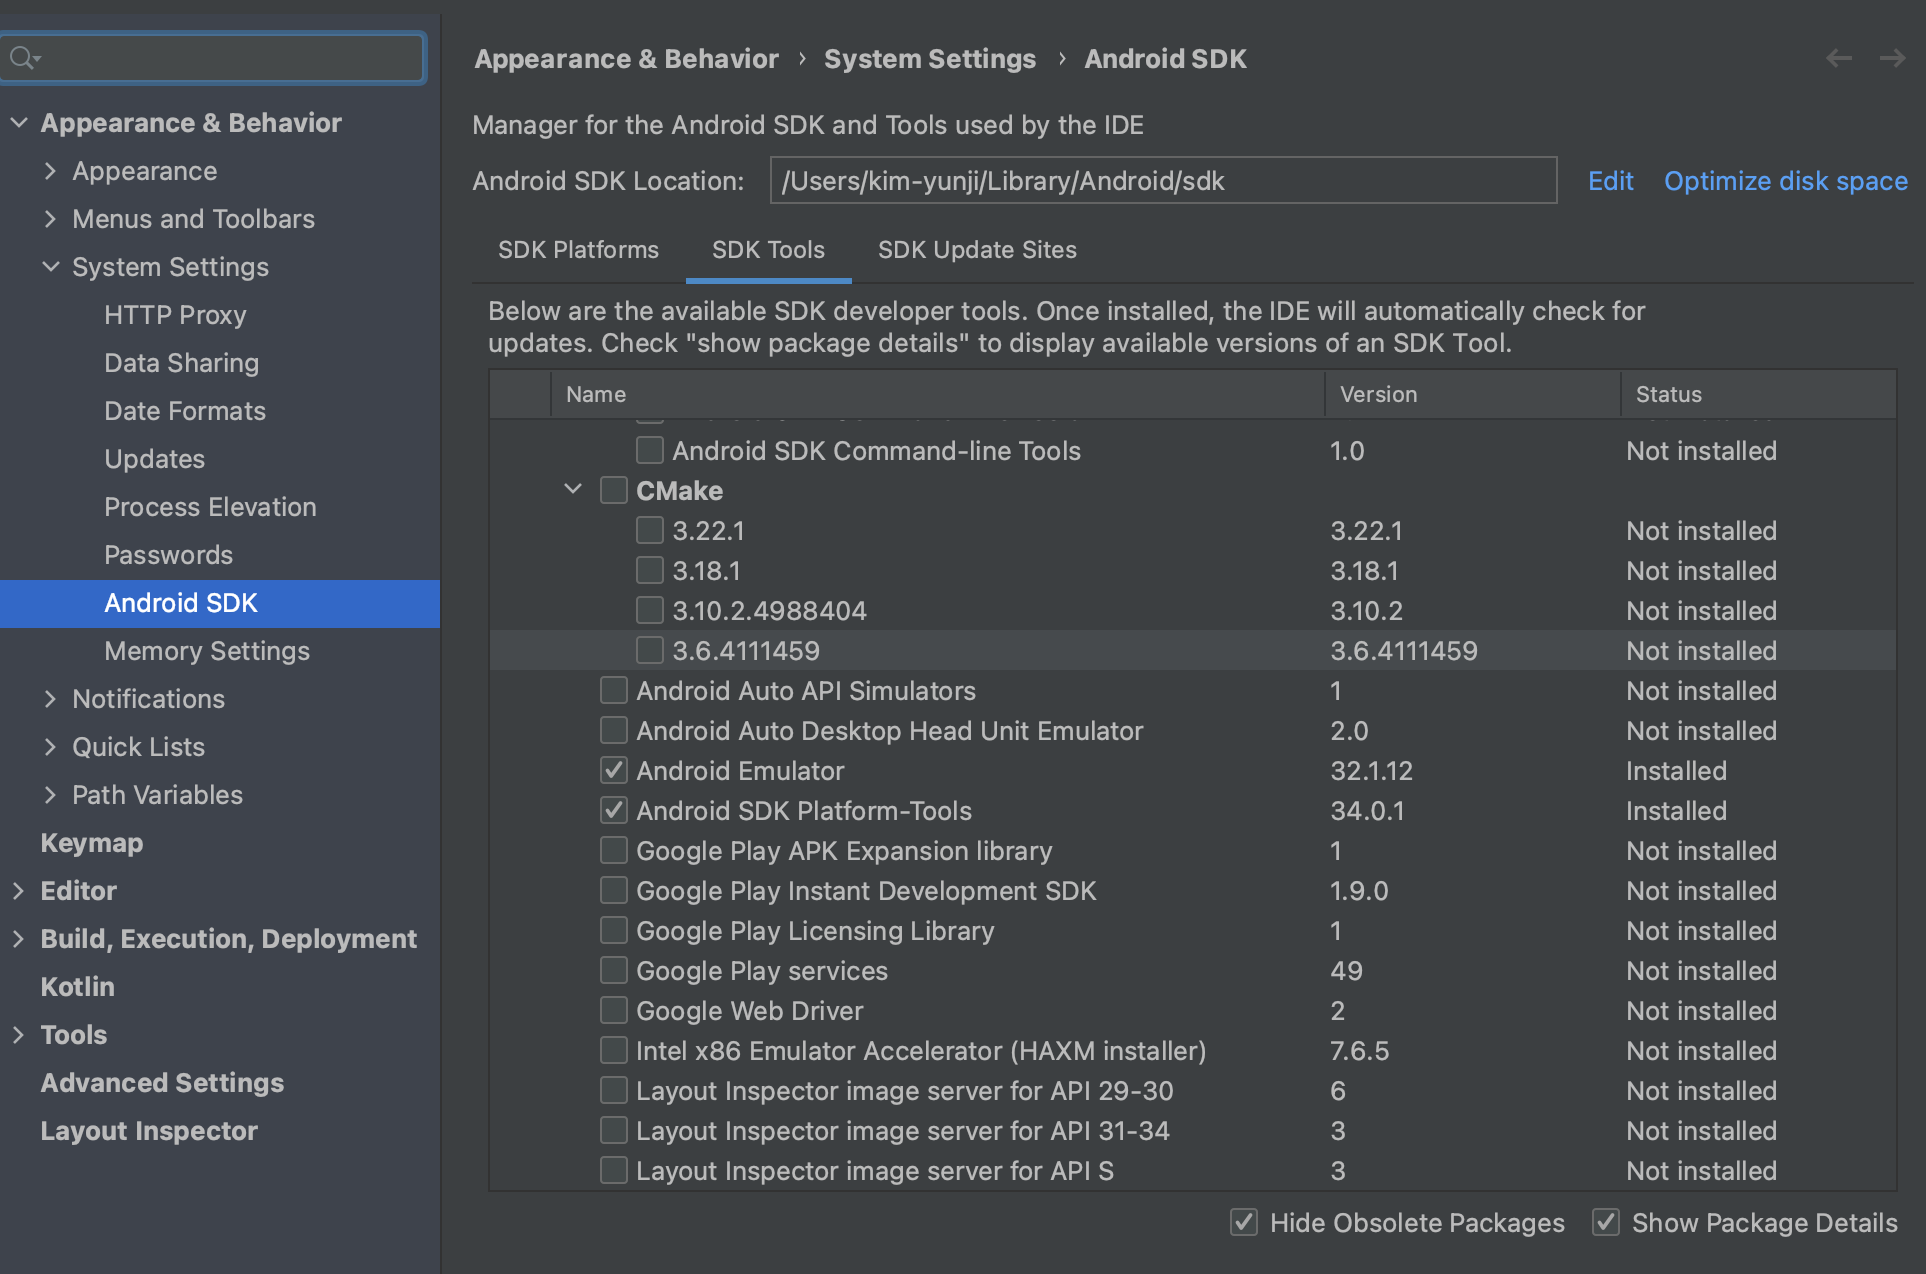Check Google Web Driver checkbox

[x=614, y=1010]
